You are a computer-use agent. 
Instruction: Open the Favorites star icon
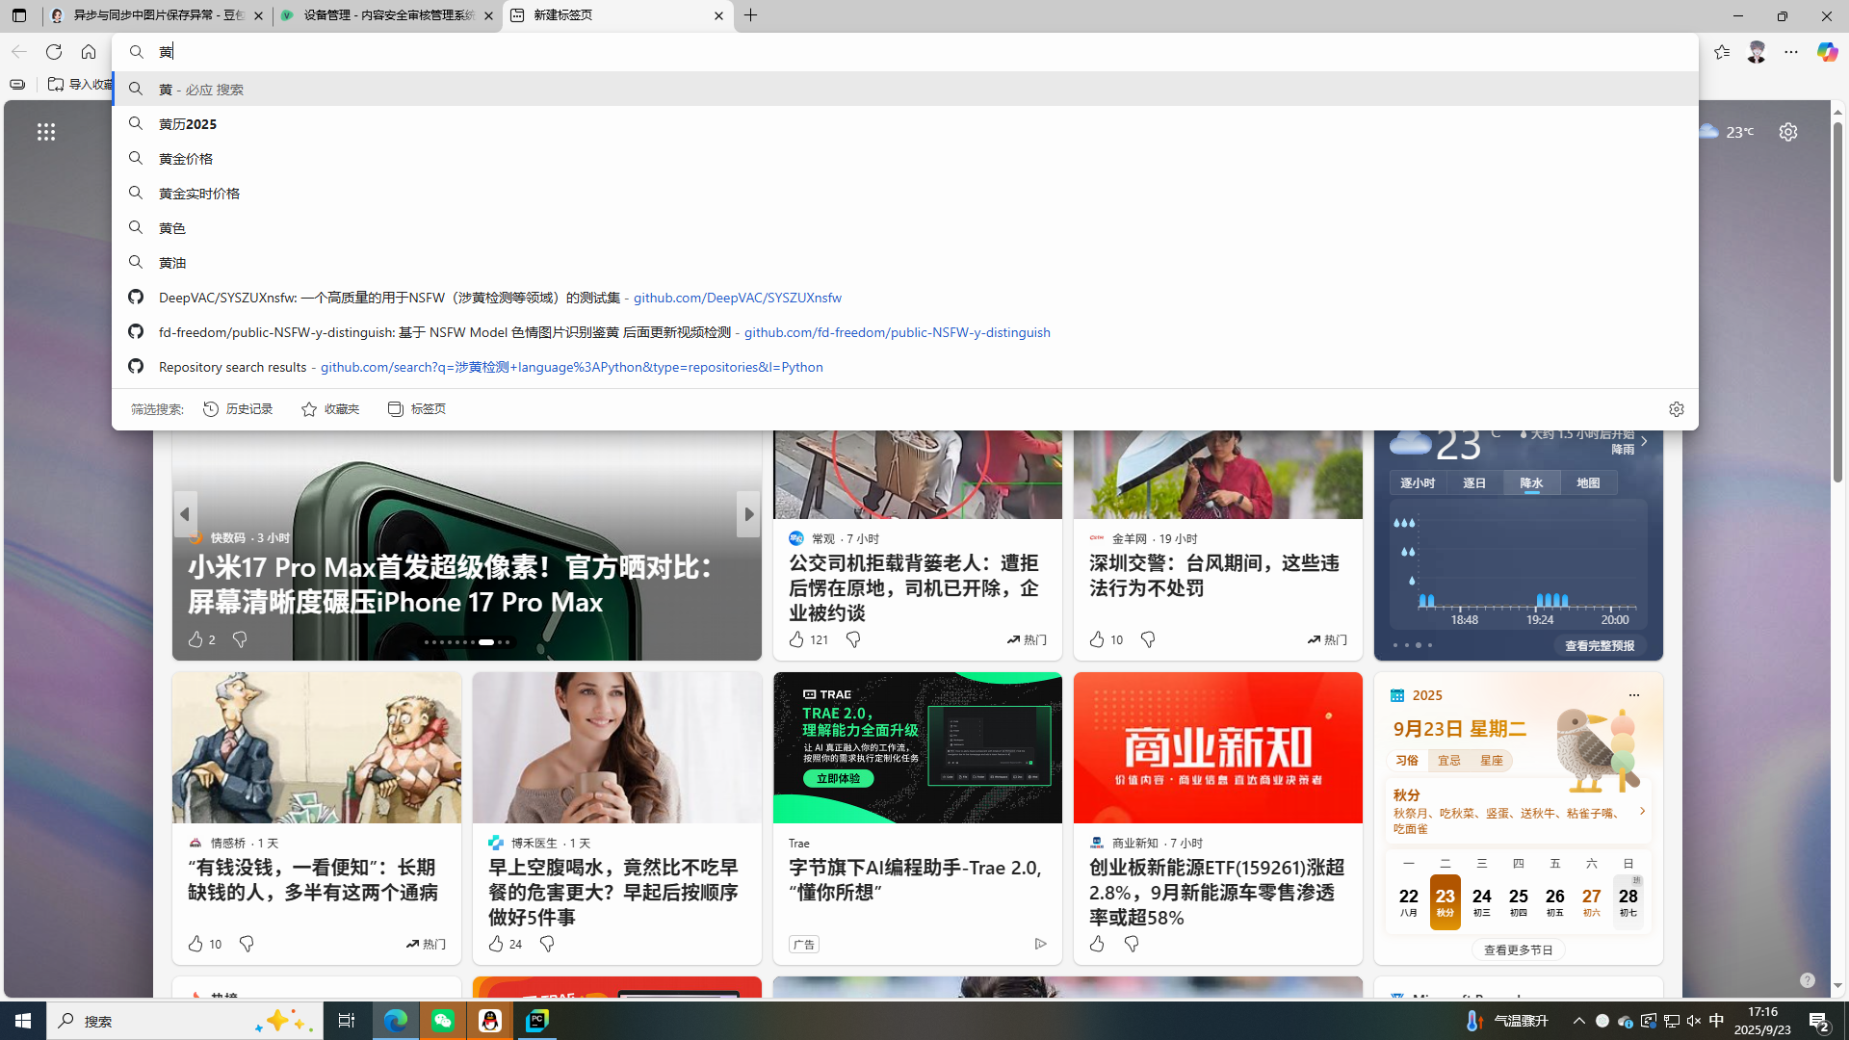point(1721,52)
